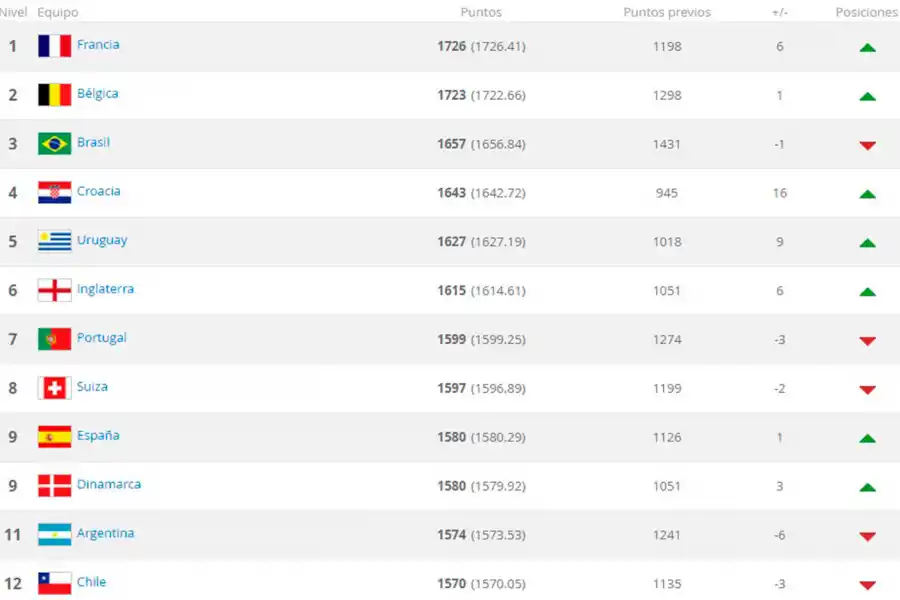Viewport: 900px width, 600px height.
Task: Click the Belgium flag icon
Action: 53,94
